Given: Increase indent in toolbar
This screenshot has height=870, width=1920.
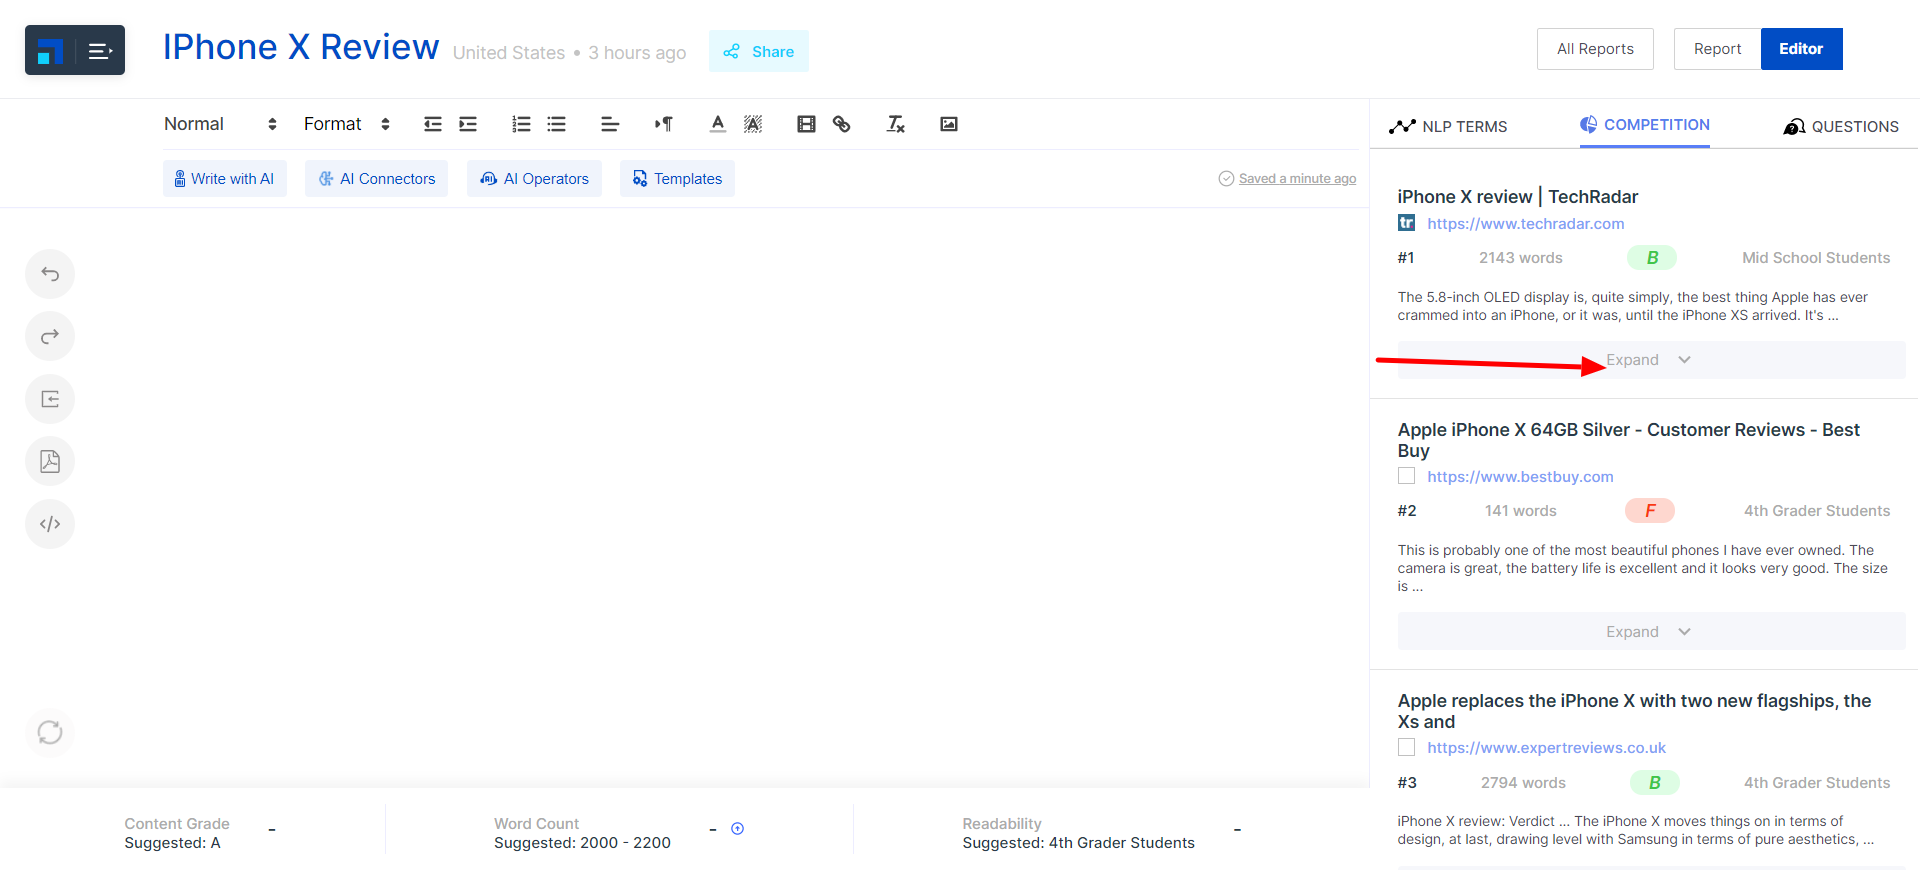Looking at the screenshot, I should [468, 124].
